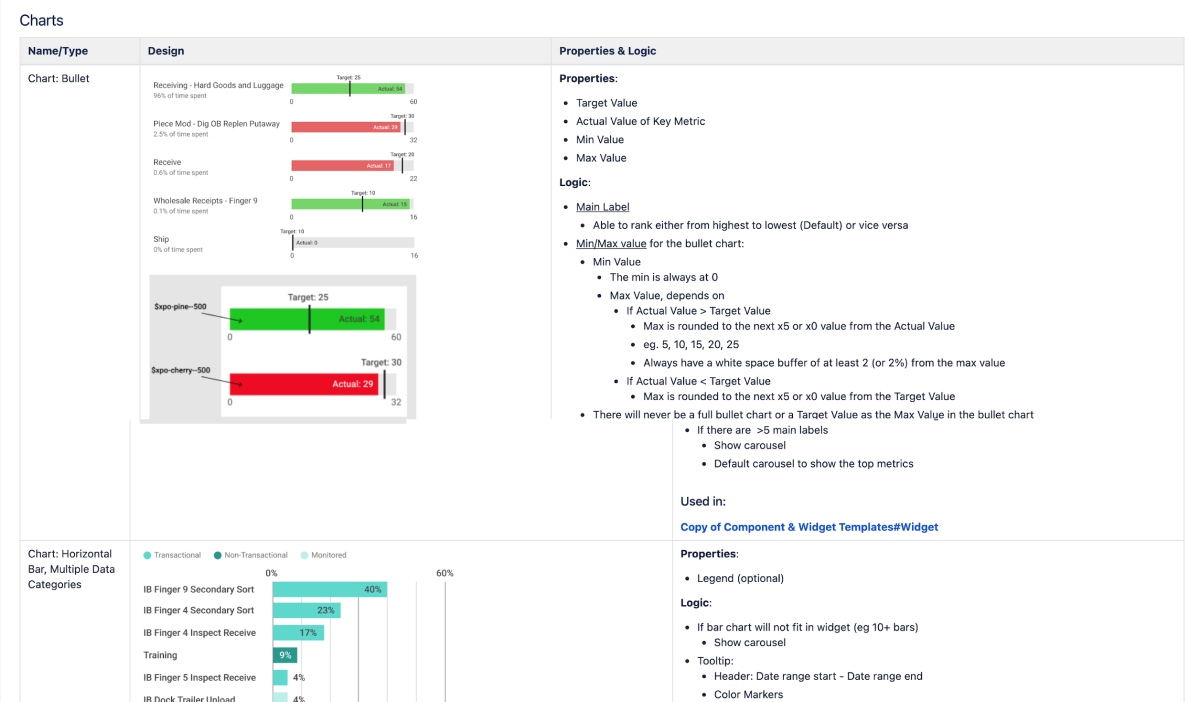The width and height of the screenshot is (1200, 702).
Task: Open Copy of Component & Widget Templates#Widget link
Action: pos(809,527)
